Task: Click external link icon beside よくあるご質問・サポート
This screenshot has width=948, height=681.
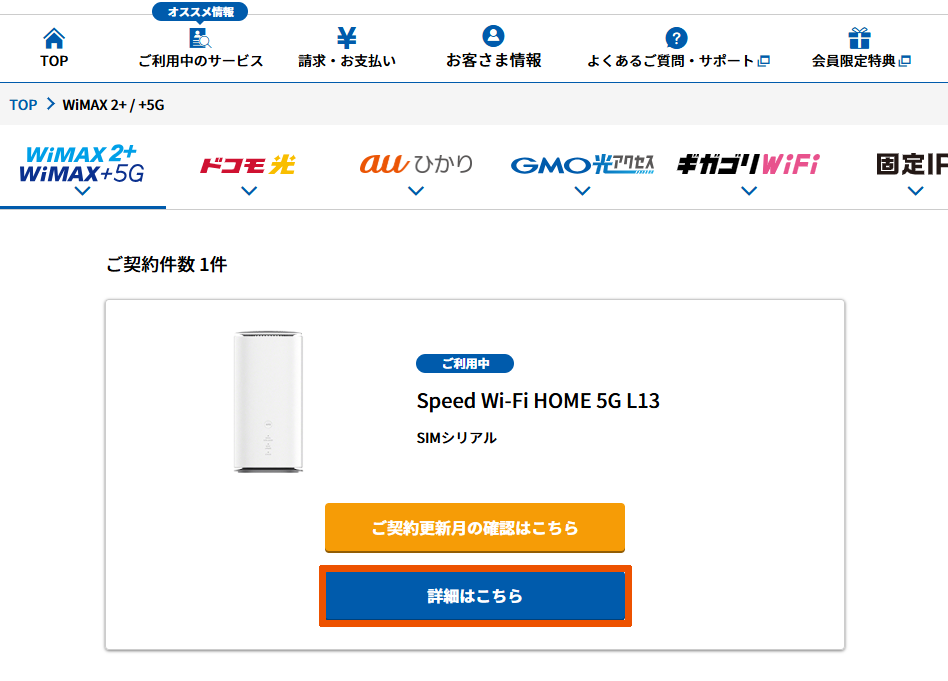Action: click(764, 61)
